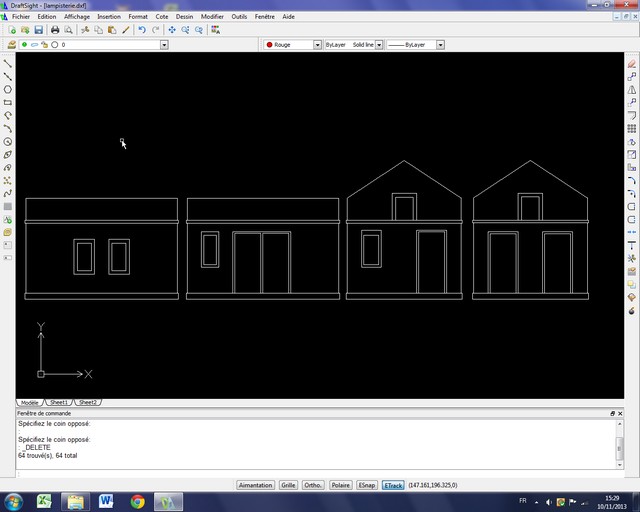640x512 pixels.
Task: Expand the Rouge line color dropdown
Action: point(317,45)
